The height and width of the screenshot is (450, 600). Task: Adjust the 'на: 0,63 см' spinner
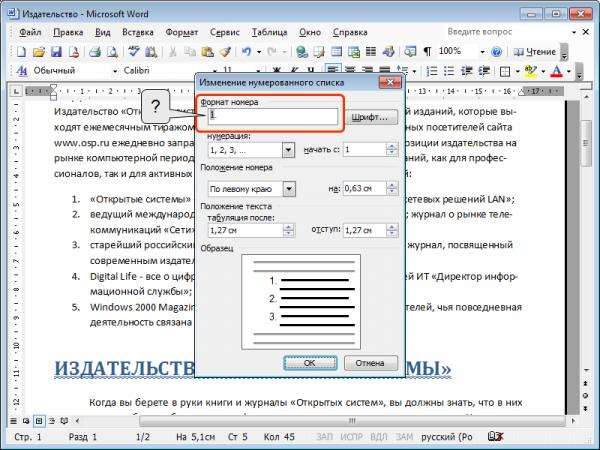coord(392,188)
